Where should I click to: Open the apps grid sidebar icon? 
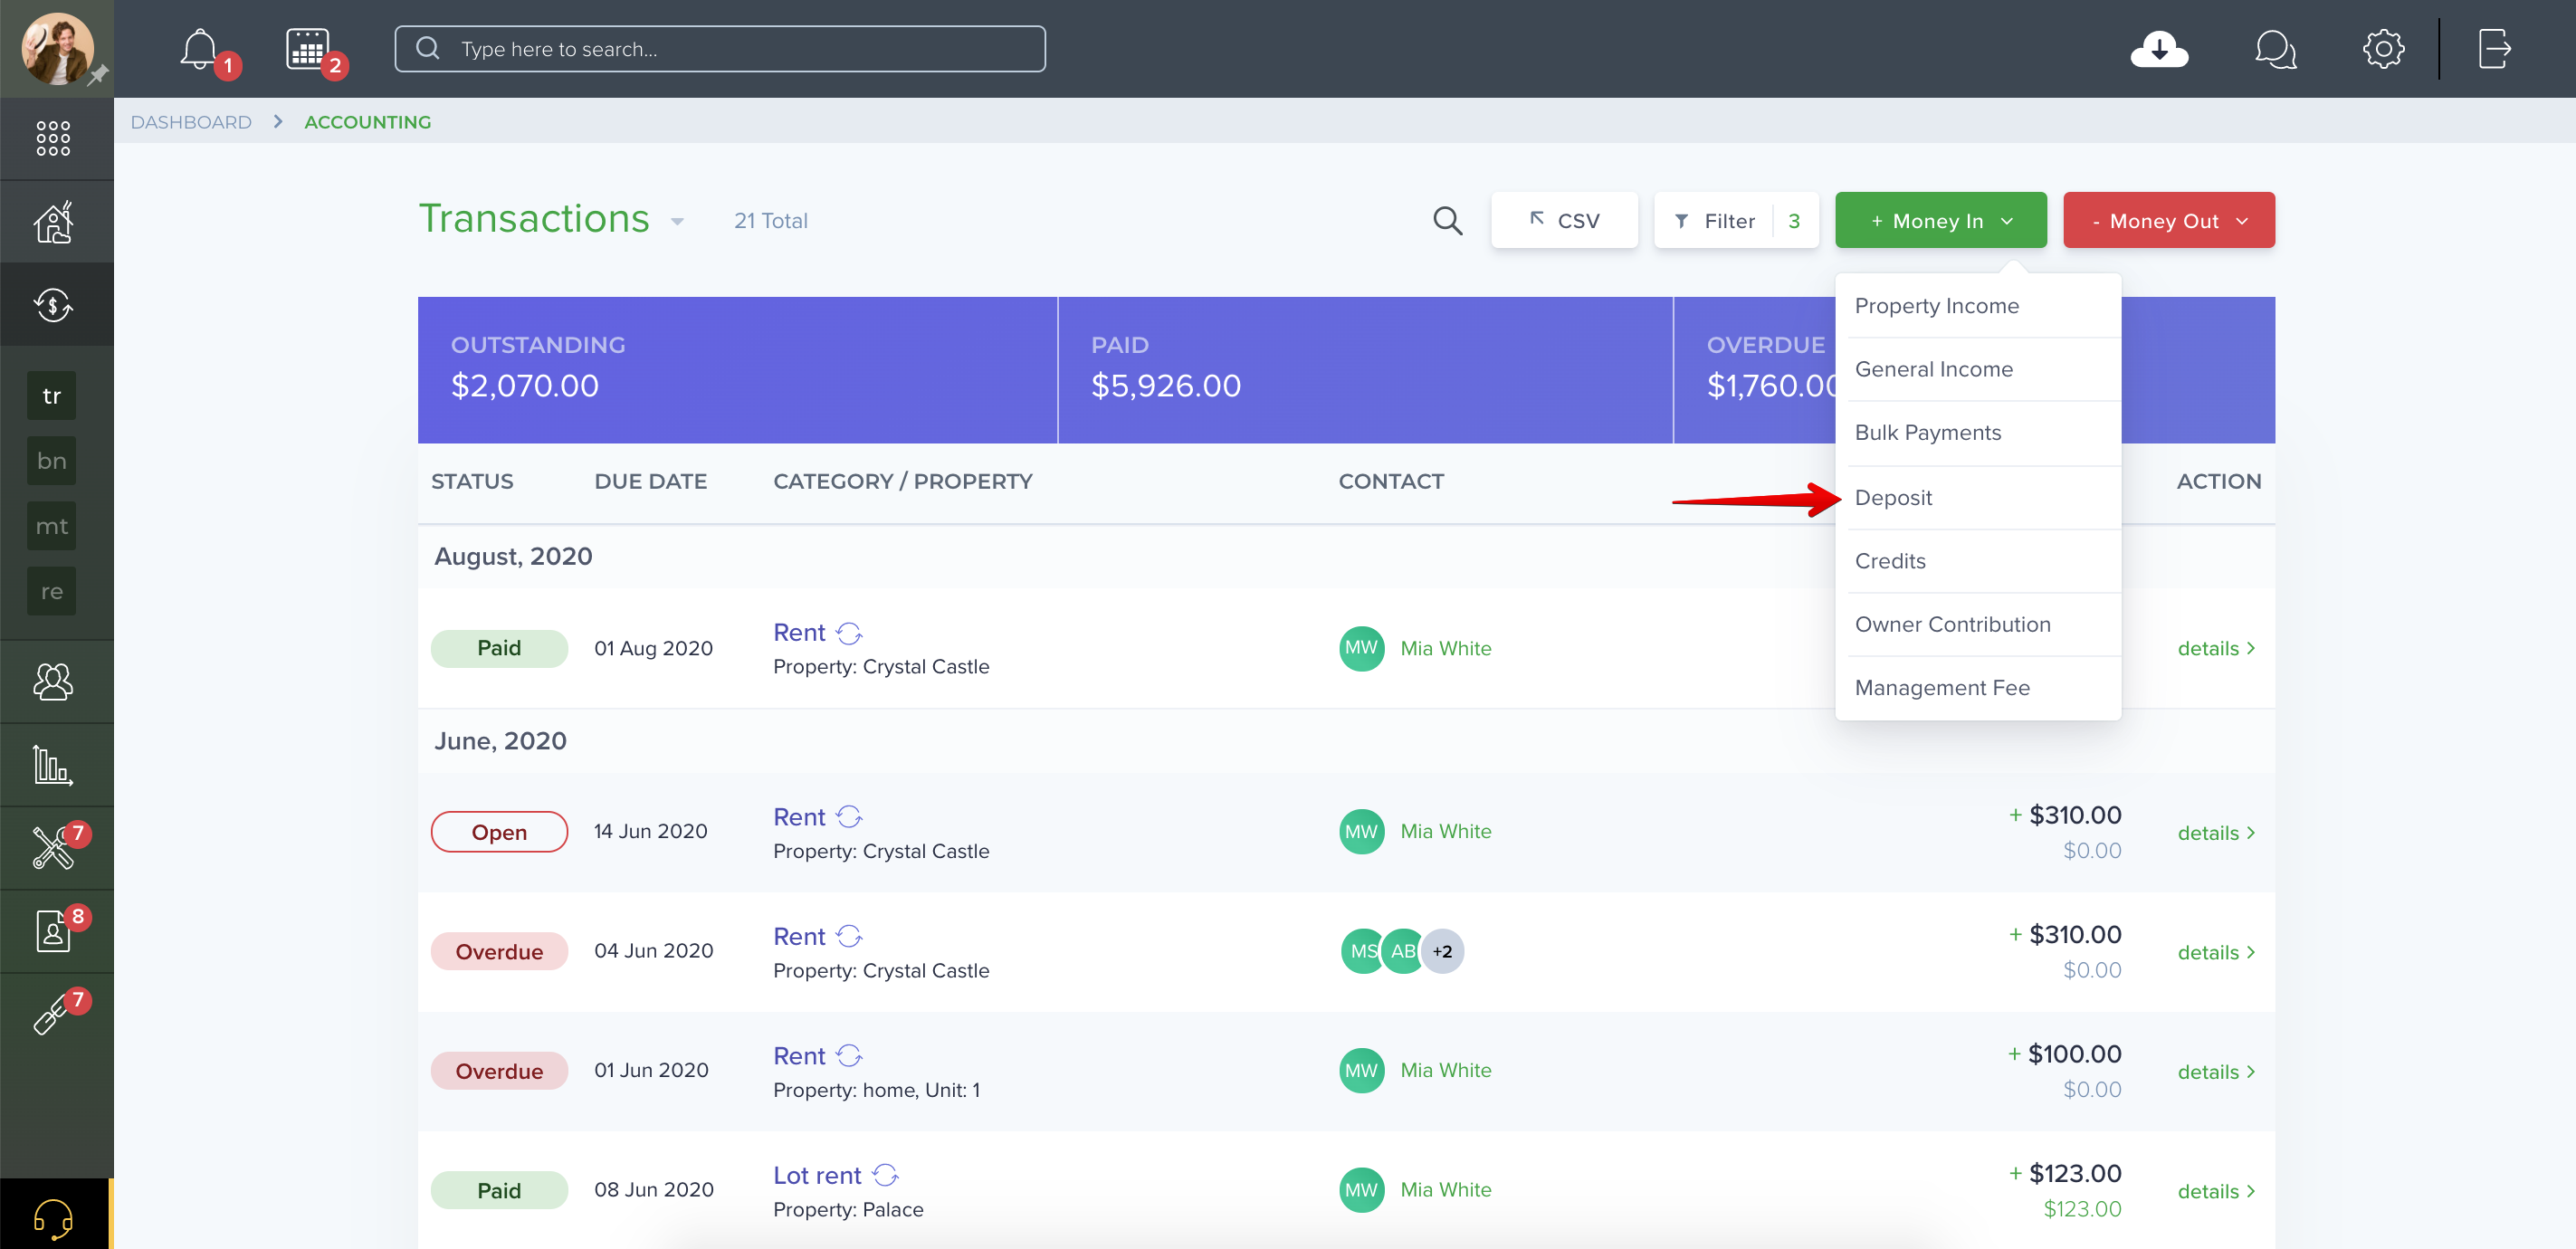click(53, 139)
